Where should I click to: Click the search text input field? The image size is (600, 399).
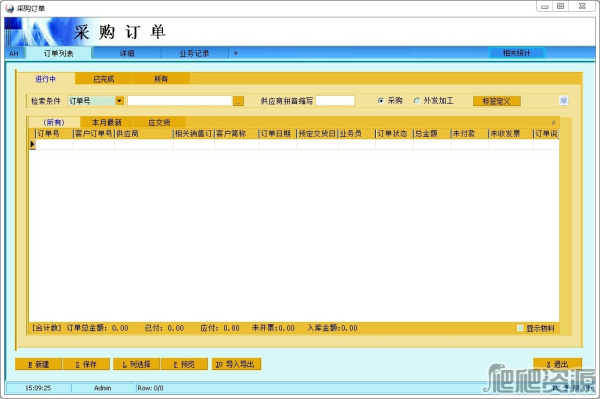pyautogui.click(x=180, y=101)
